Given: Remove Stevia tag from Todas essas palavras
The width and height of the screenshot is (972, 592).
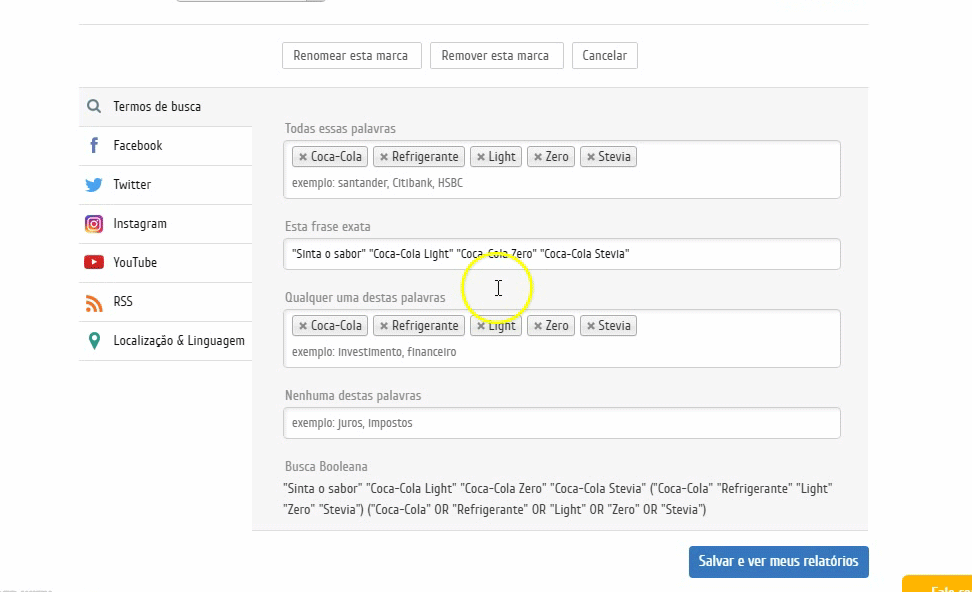Looking at the screenshot, I should coord(591,157).
